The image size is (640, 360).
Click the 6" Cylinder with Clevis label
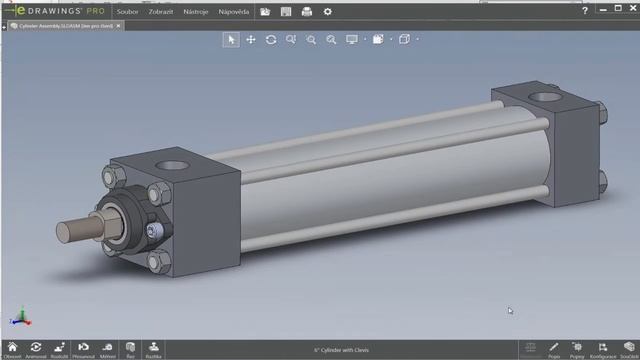click(x=341, y=350)
